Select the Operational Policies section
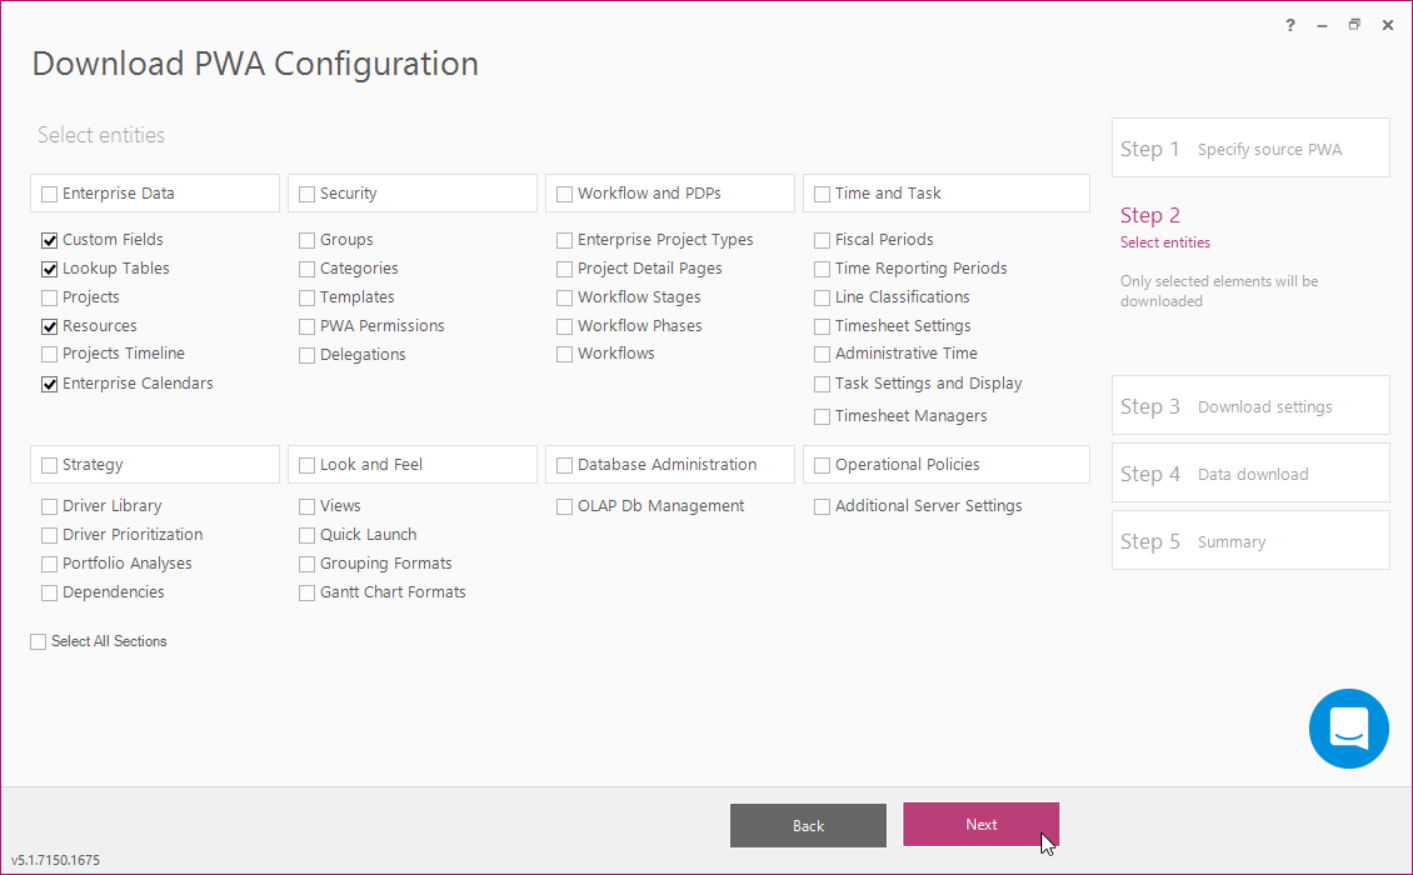 click(822, 465)
